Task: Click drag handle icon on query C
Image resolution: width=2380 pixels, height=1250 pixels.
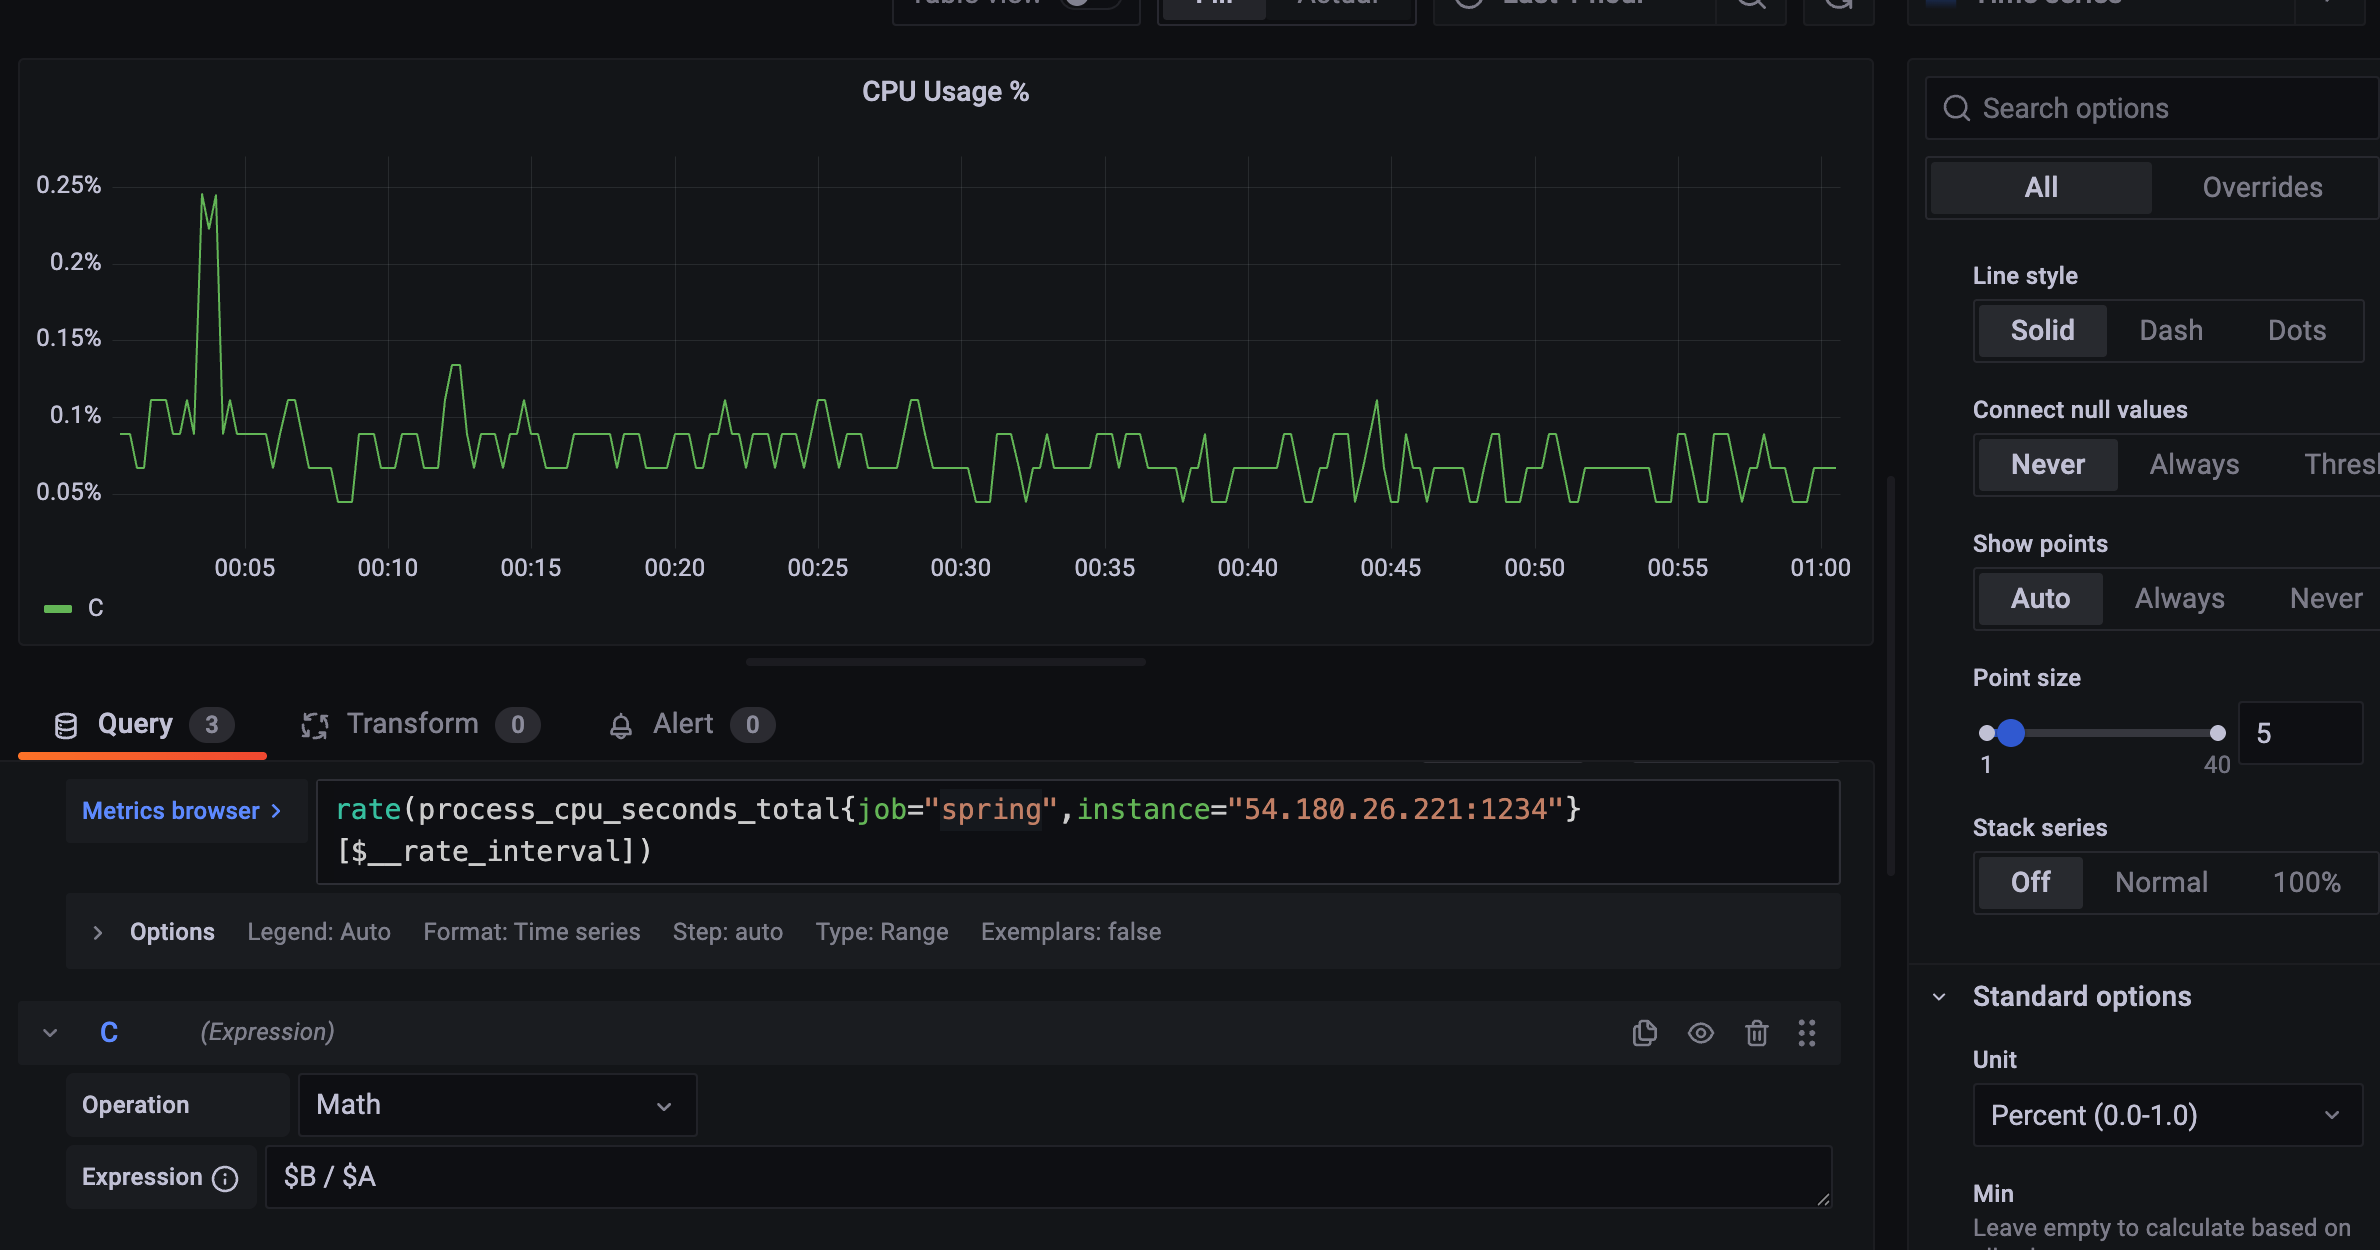Action: point(1806,1033)
